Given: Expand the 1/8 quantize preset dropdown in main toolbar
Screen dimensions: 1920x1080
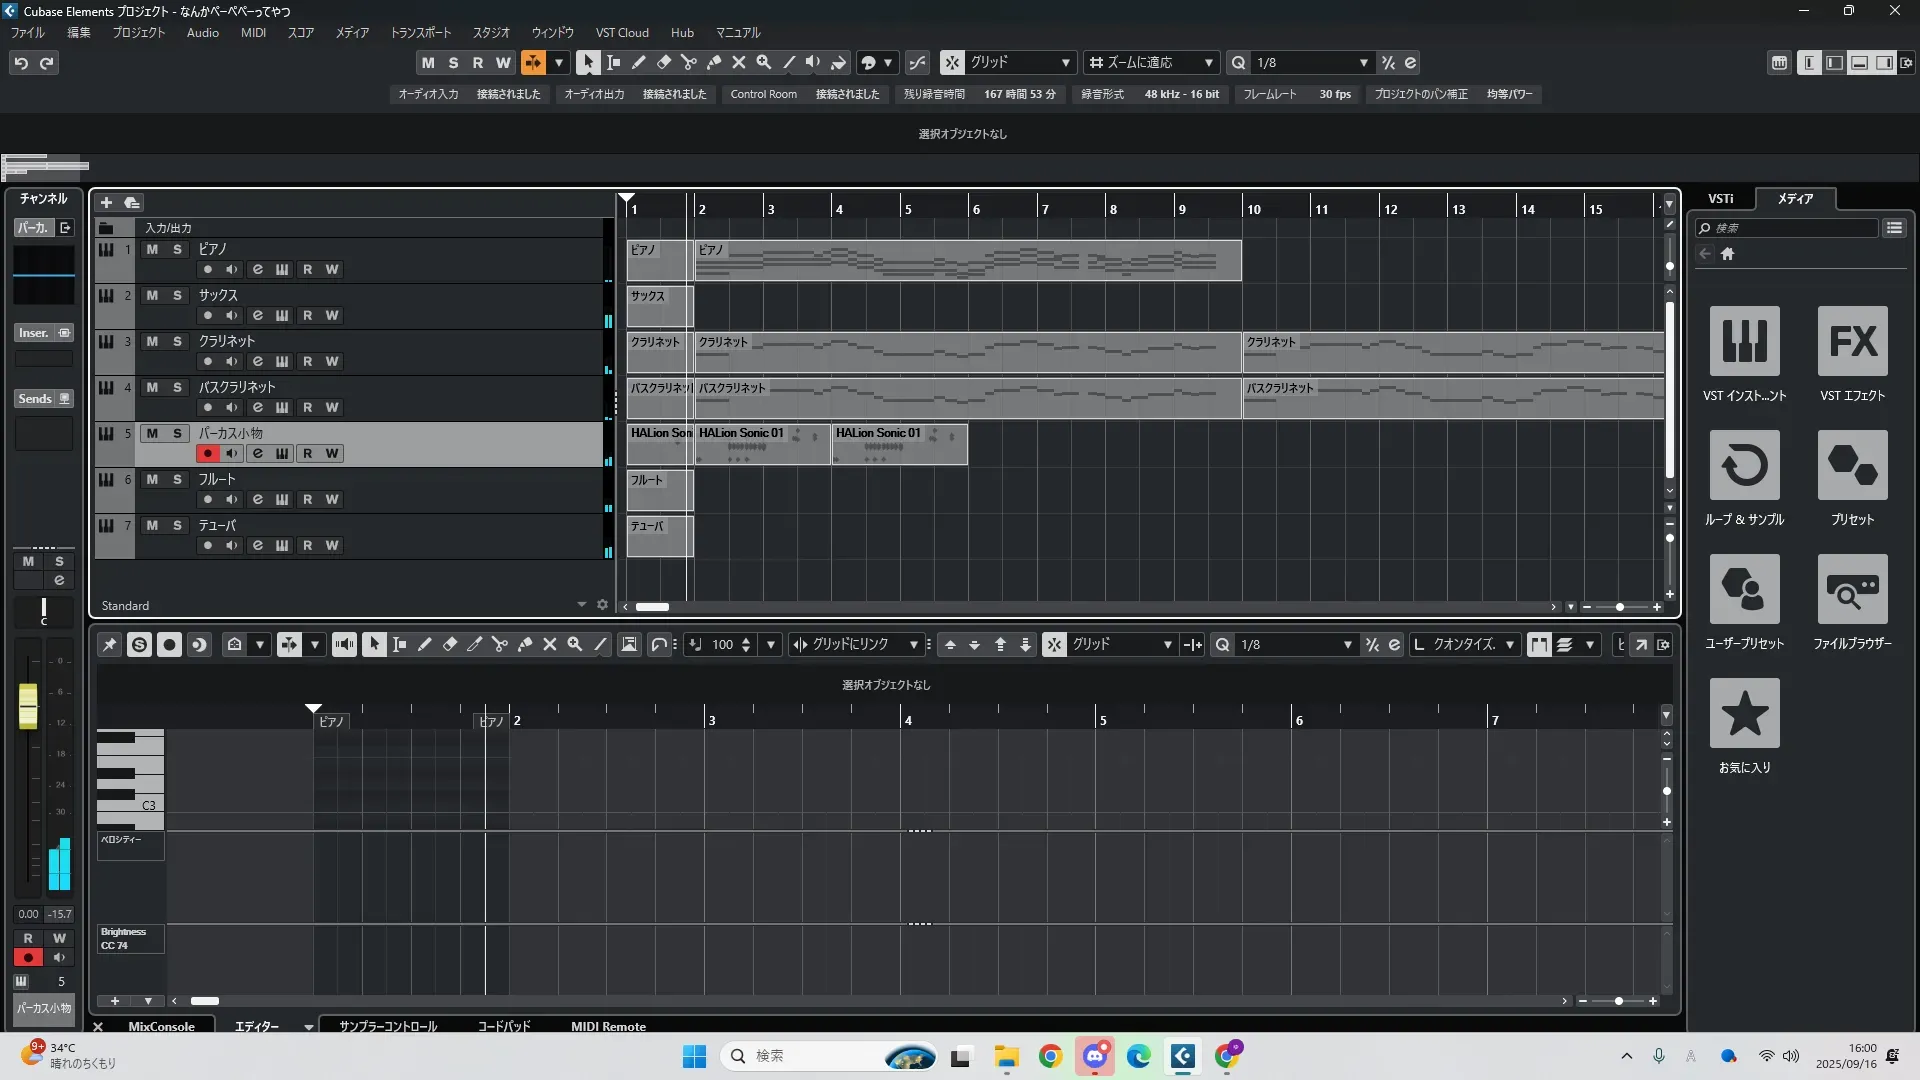Looking at the screenshot, I should tap(1363, 63).
